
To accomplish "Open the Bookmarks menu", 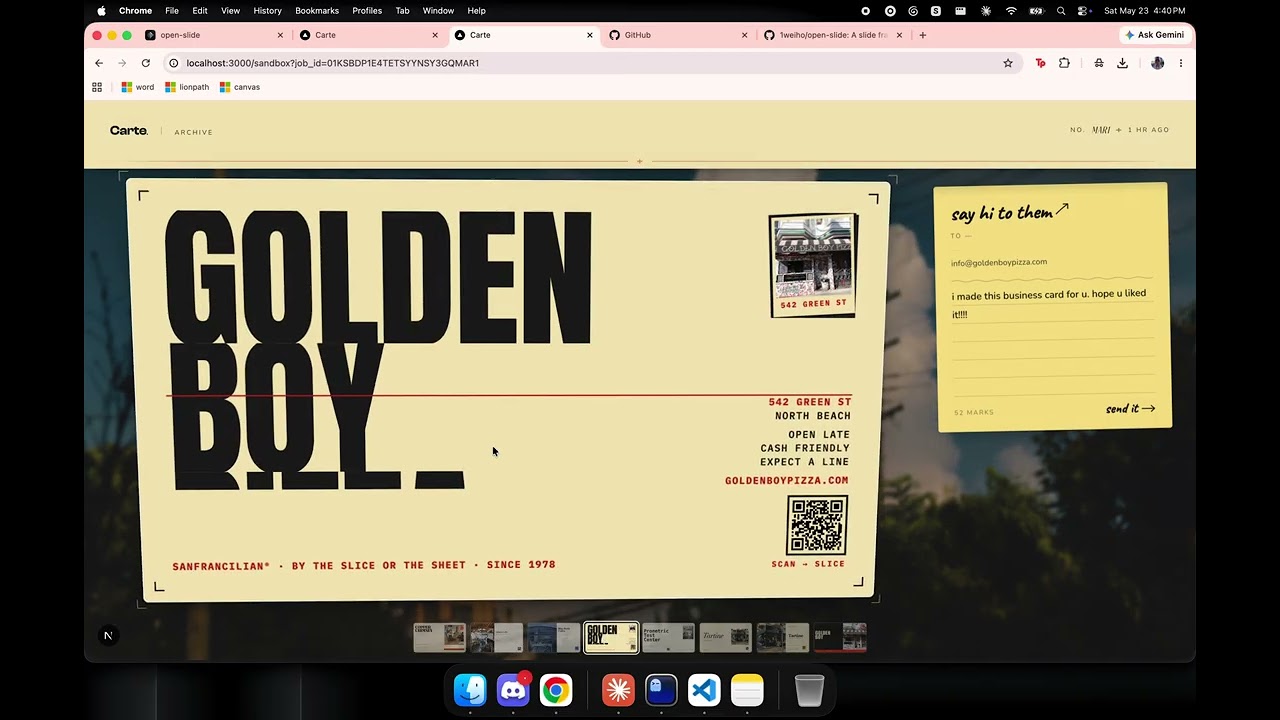I will pos(316,11).
